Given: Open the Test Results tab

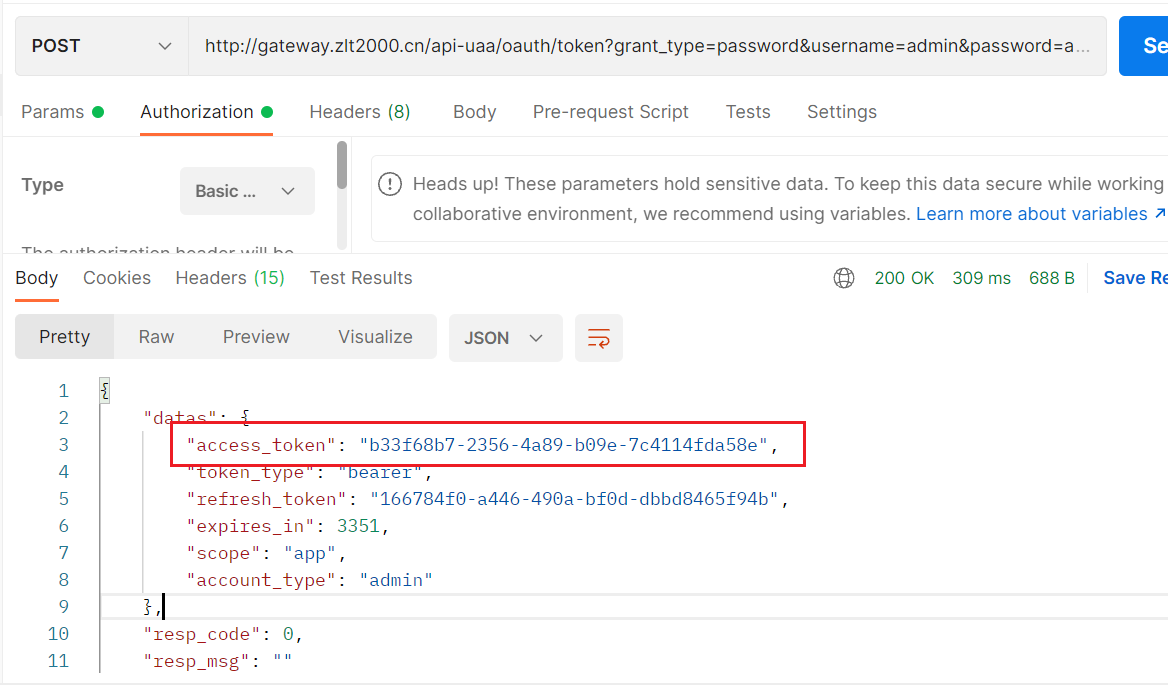Looking at the screenshot, I should tap(361, 278).
